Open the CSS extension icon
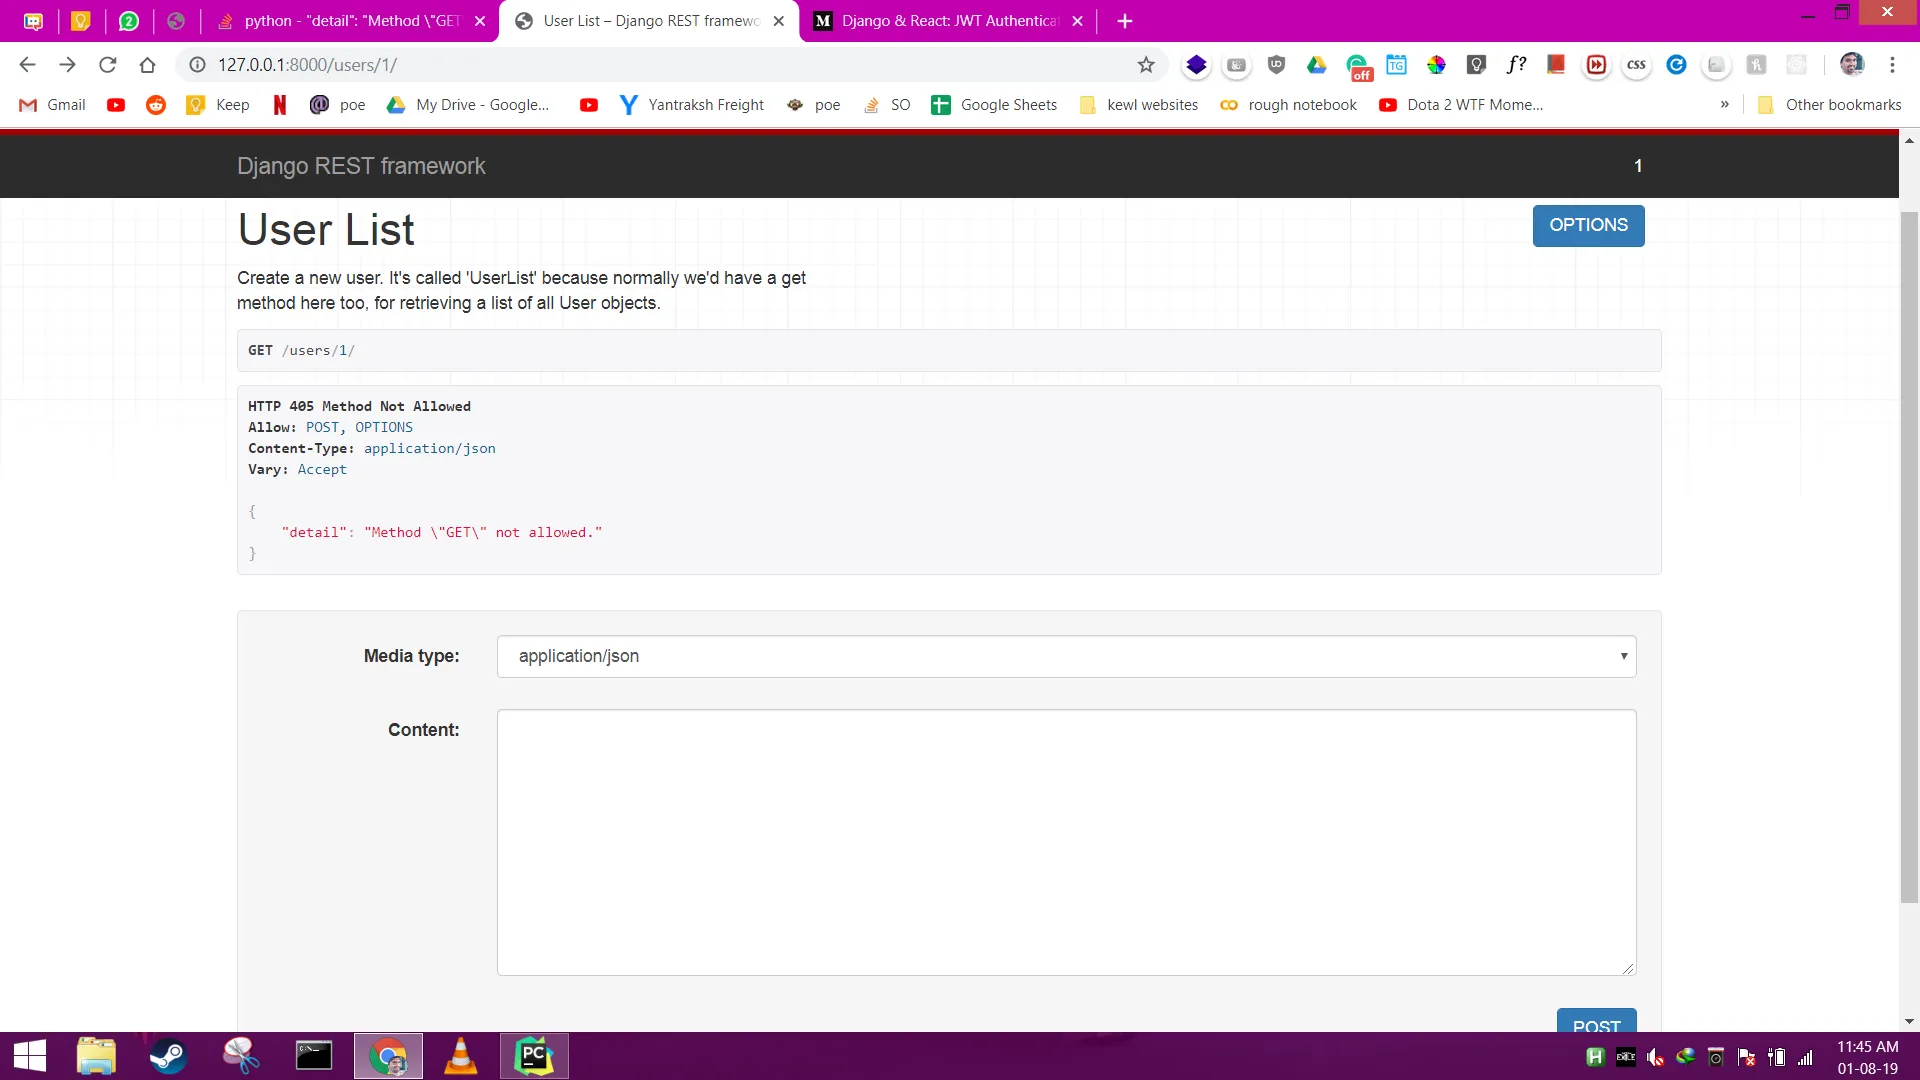The image size is (1920, 1080). 1636,65
